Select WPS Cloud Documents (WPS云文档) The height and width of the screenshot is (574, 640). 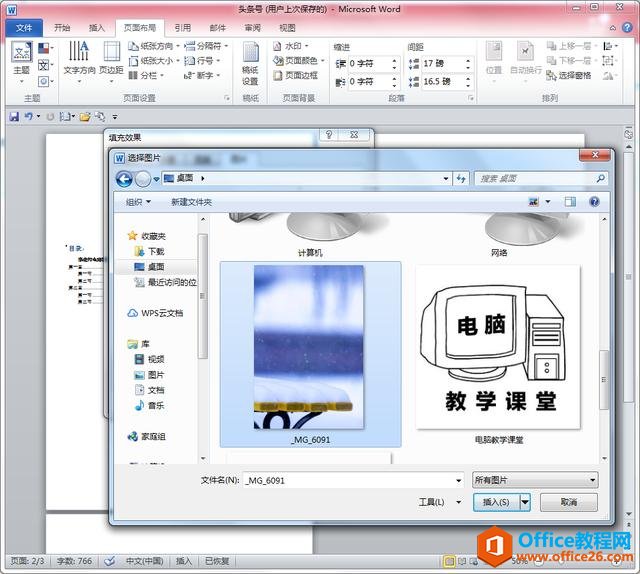(156, 314)
